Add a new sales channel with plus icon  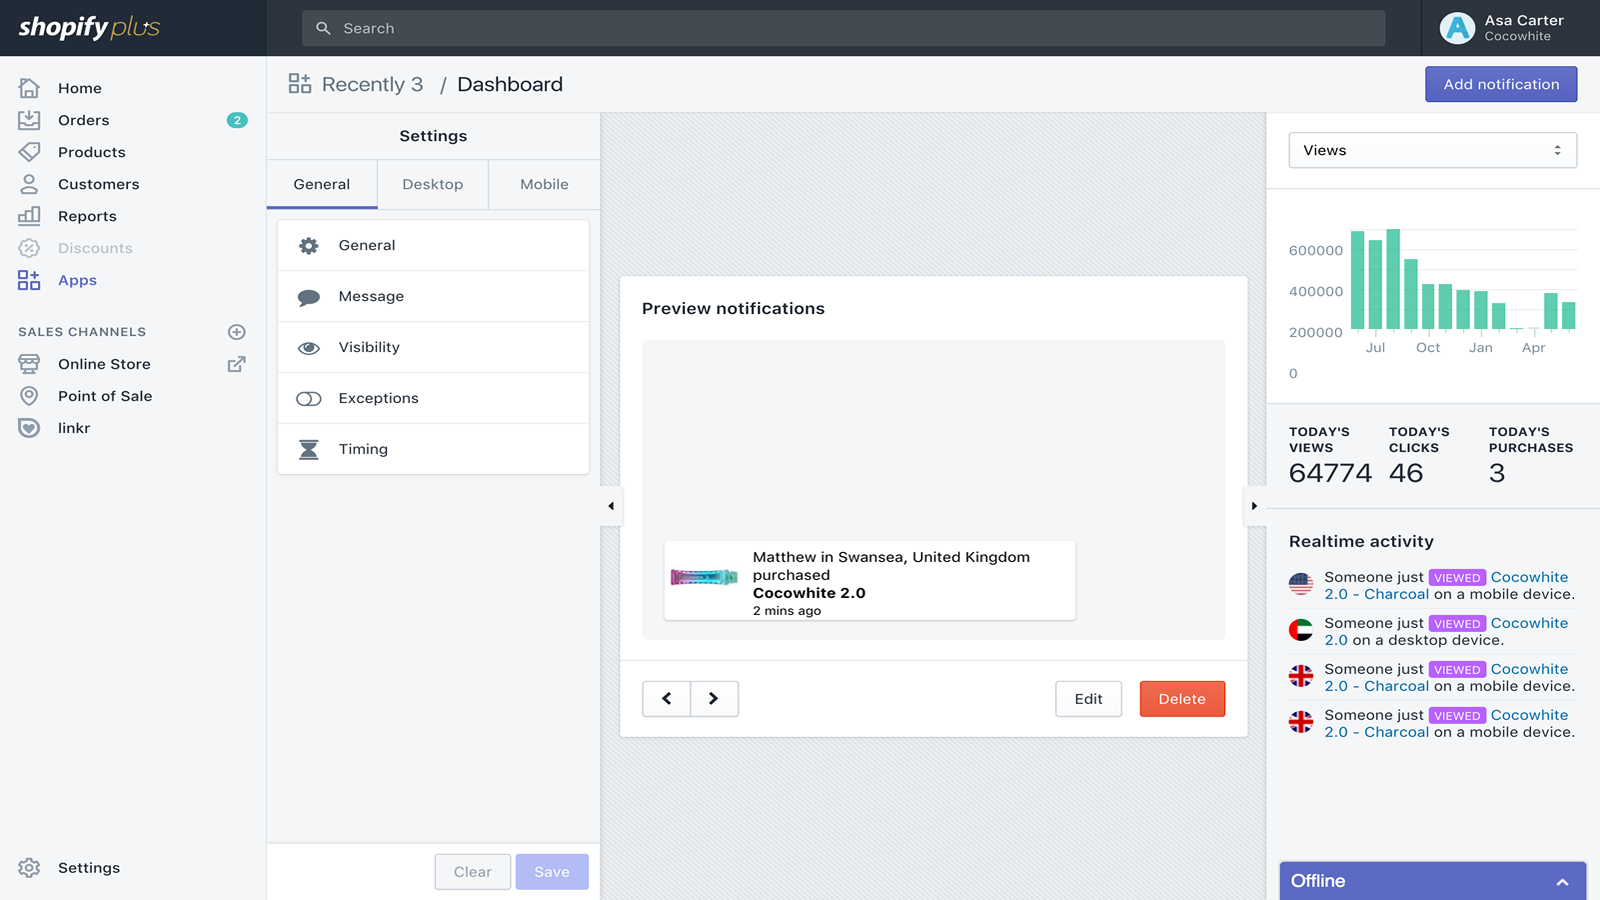[236, 331]
